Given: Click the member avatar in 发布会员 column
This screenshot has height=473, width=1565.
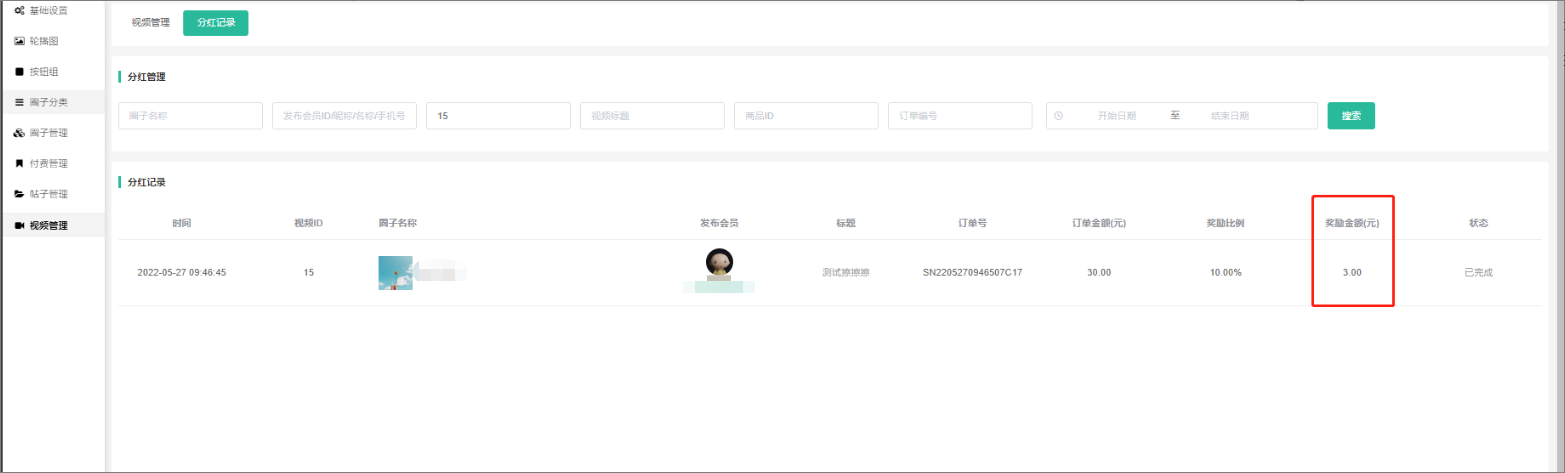Looking at the screenshot, I should [x=718, y=263].
